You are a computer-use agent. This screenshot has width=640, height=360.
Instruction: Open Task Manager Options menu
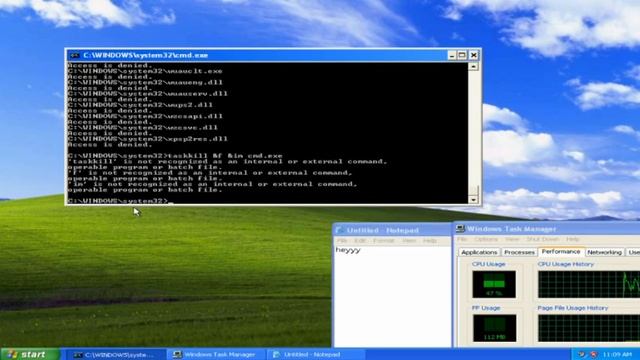pyautogui.click(x=486, y=239)
